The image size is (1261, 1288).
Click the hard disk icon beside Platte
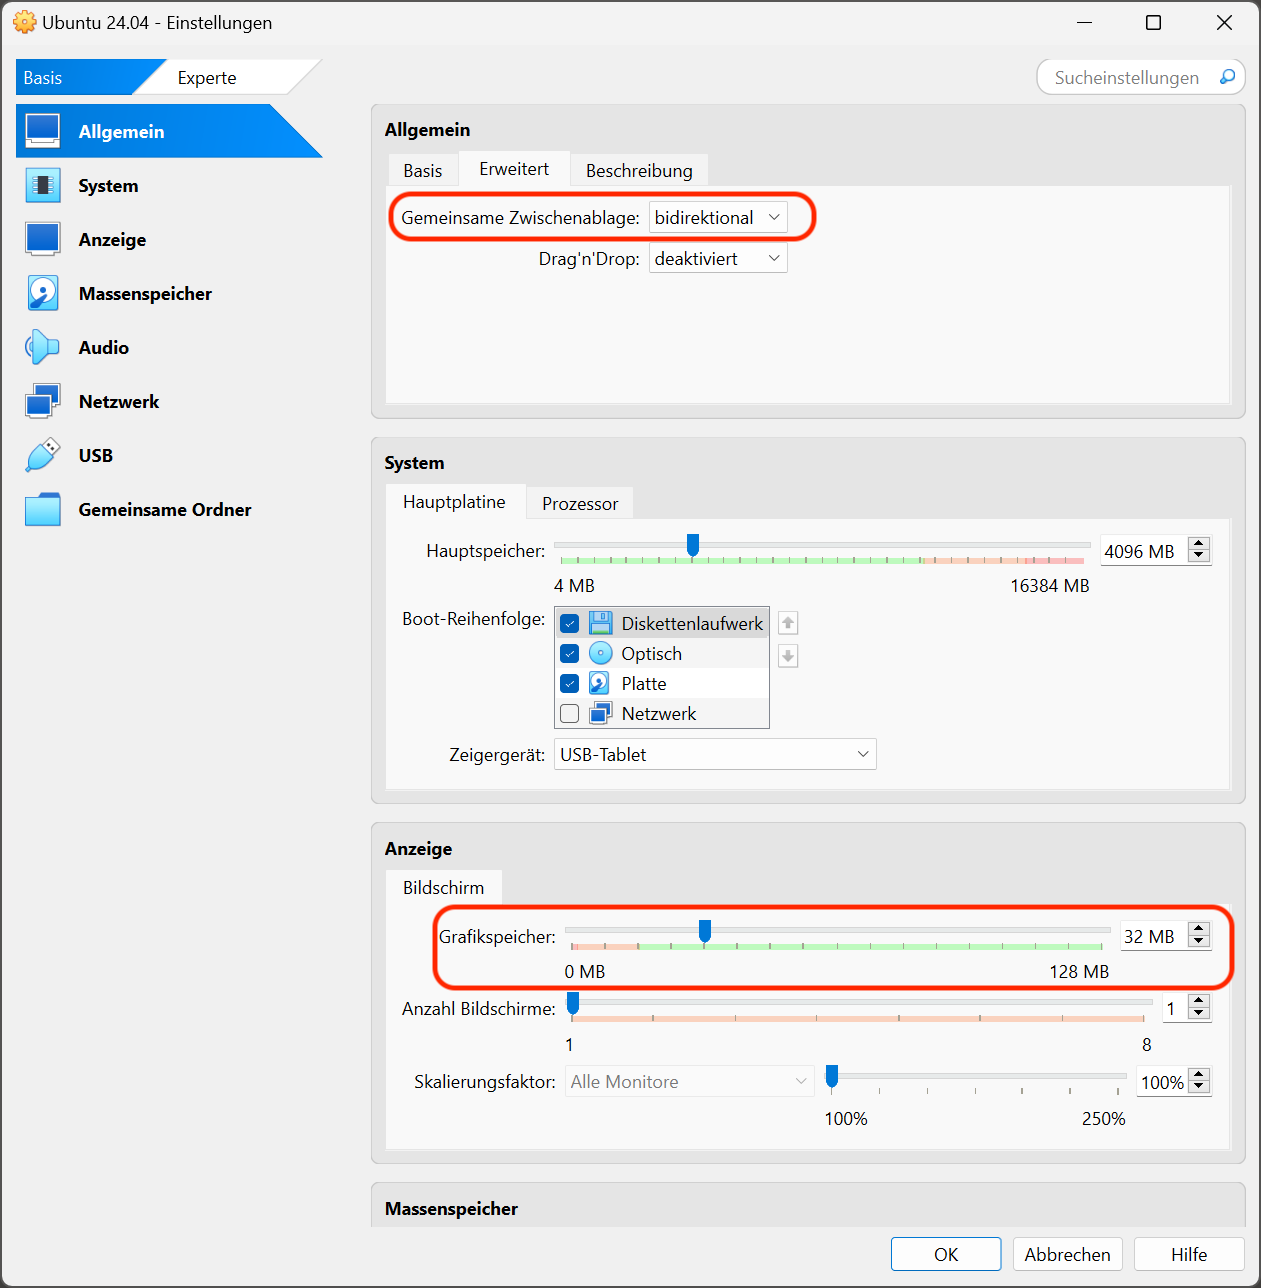[600, 683]
